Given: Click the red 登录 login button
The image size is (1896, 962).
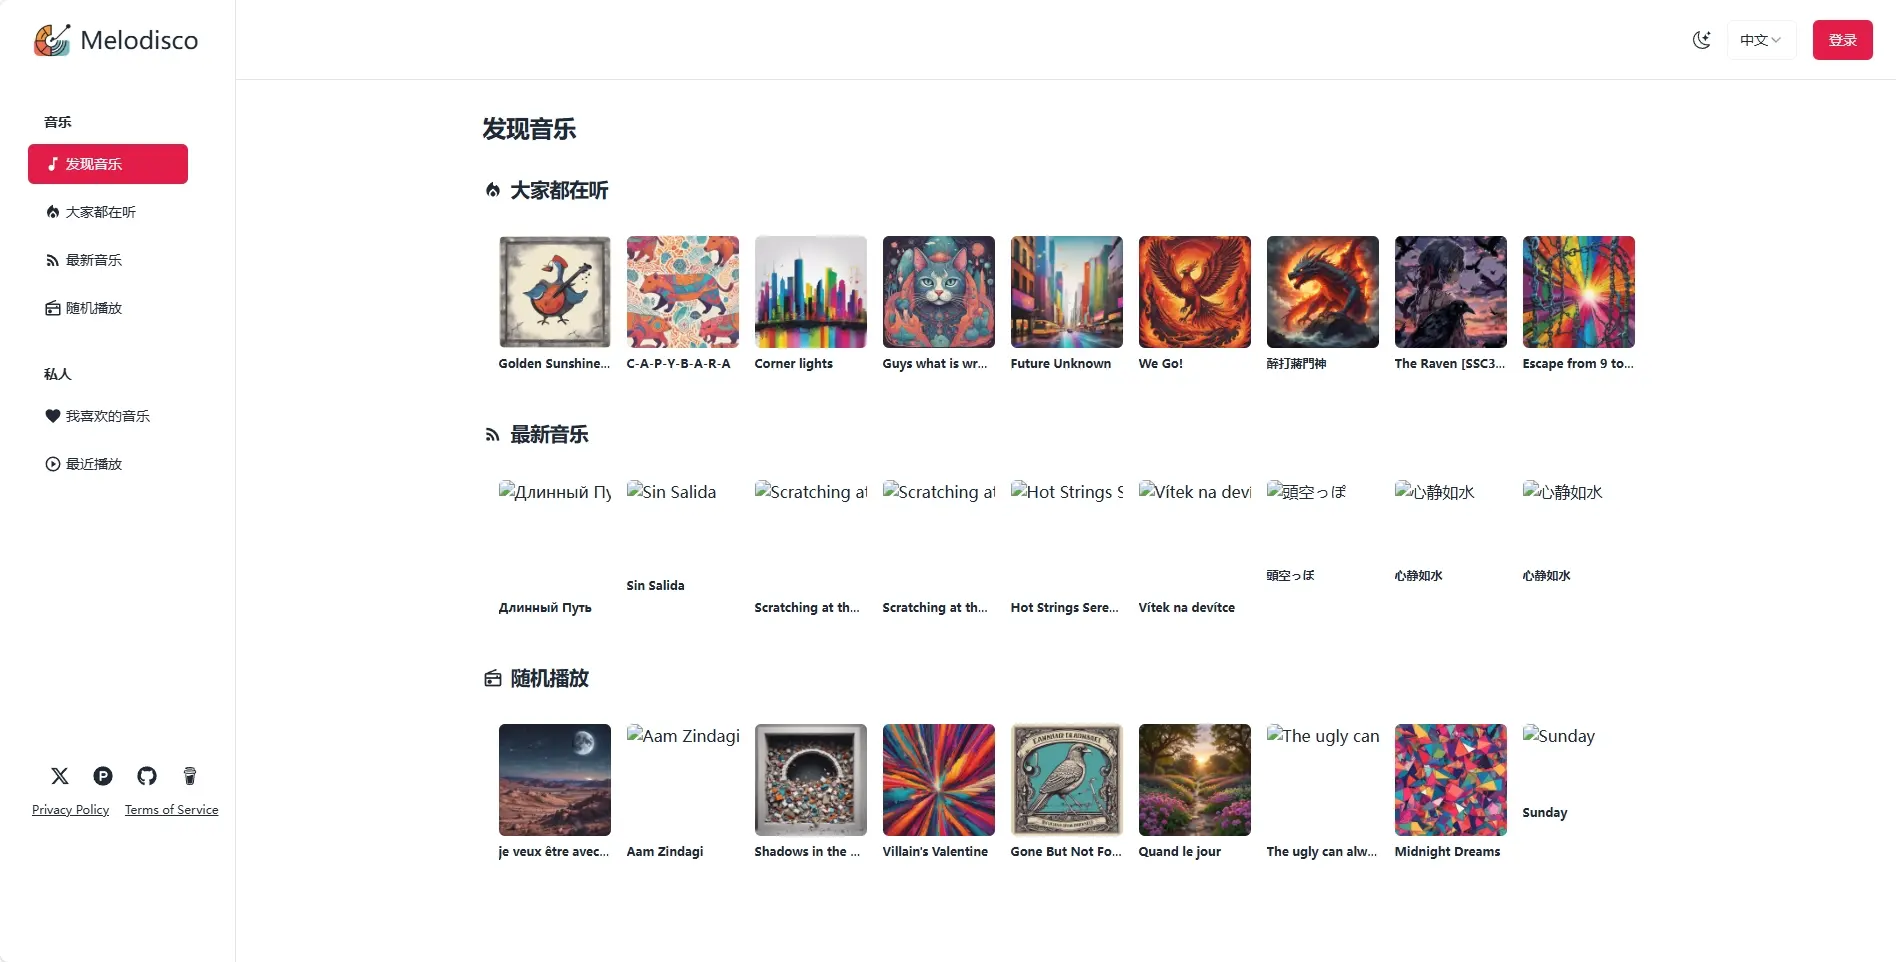Looking at the screenshot, I should (x=1842, y=40).
